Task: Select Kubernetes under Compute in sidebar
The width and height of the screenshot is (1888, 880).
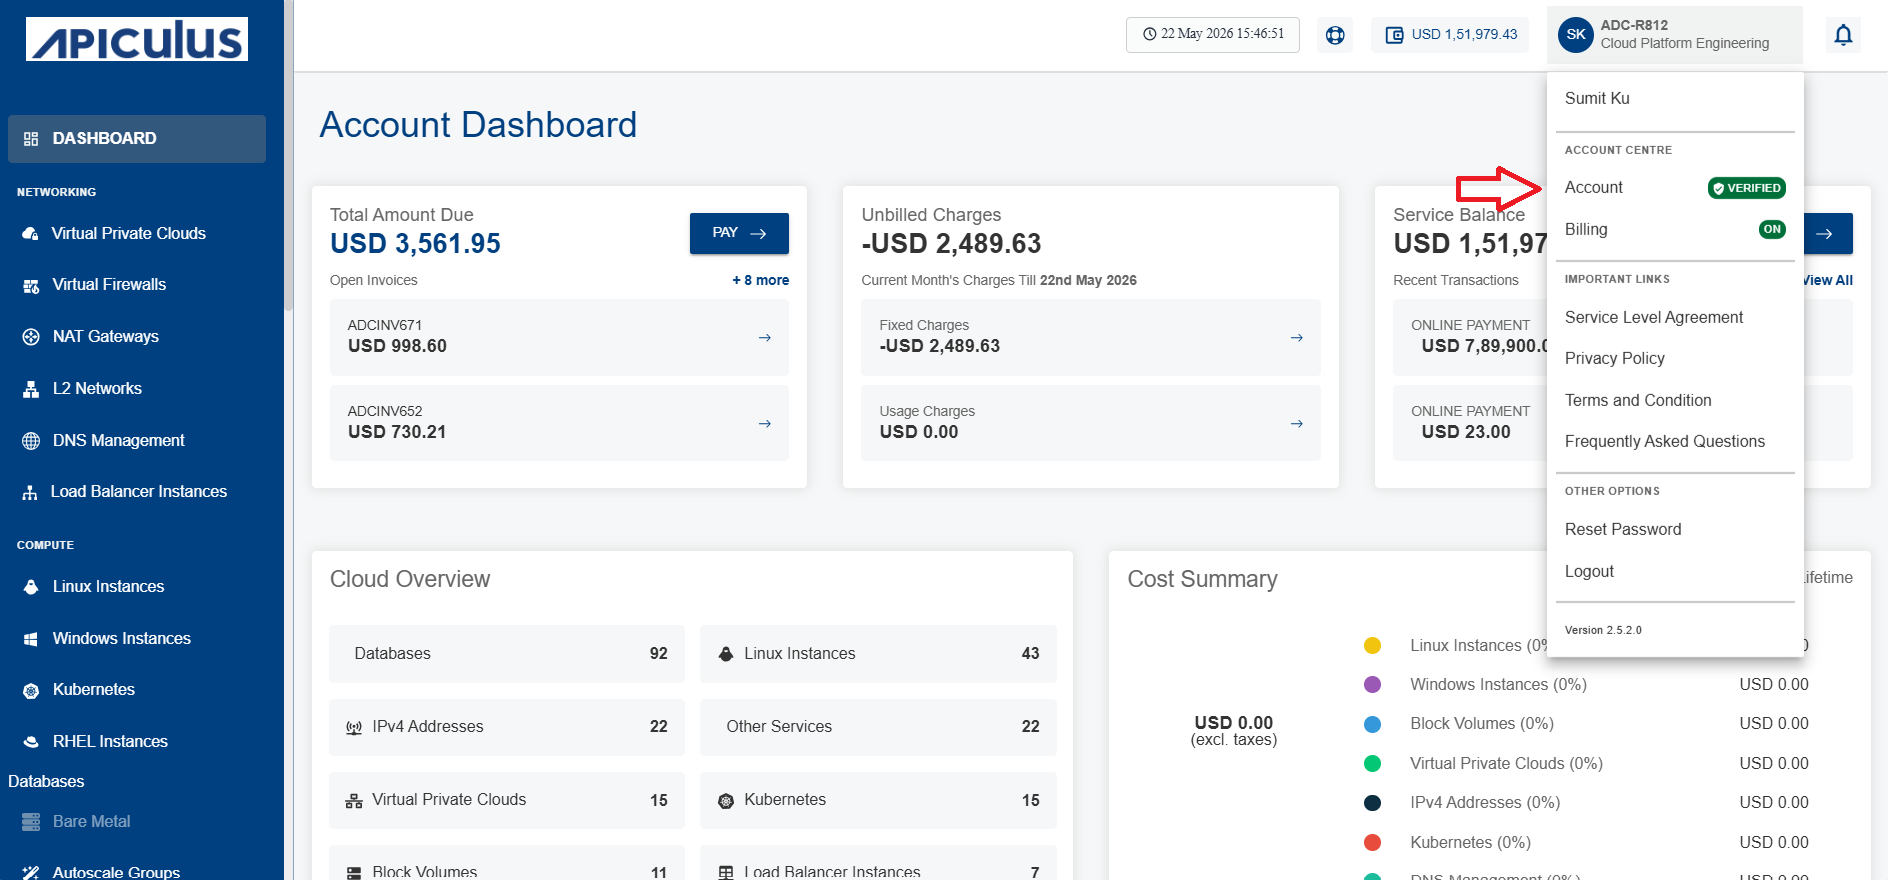Action: [x=93, y=690]
